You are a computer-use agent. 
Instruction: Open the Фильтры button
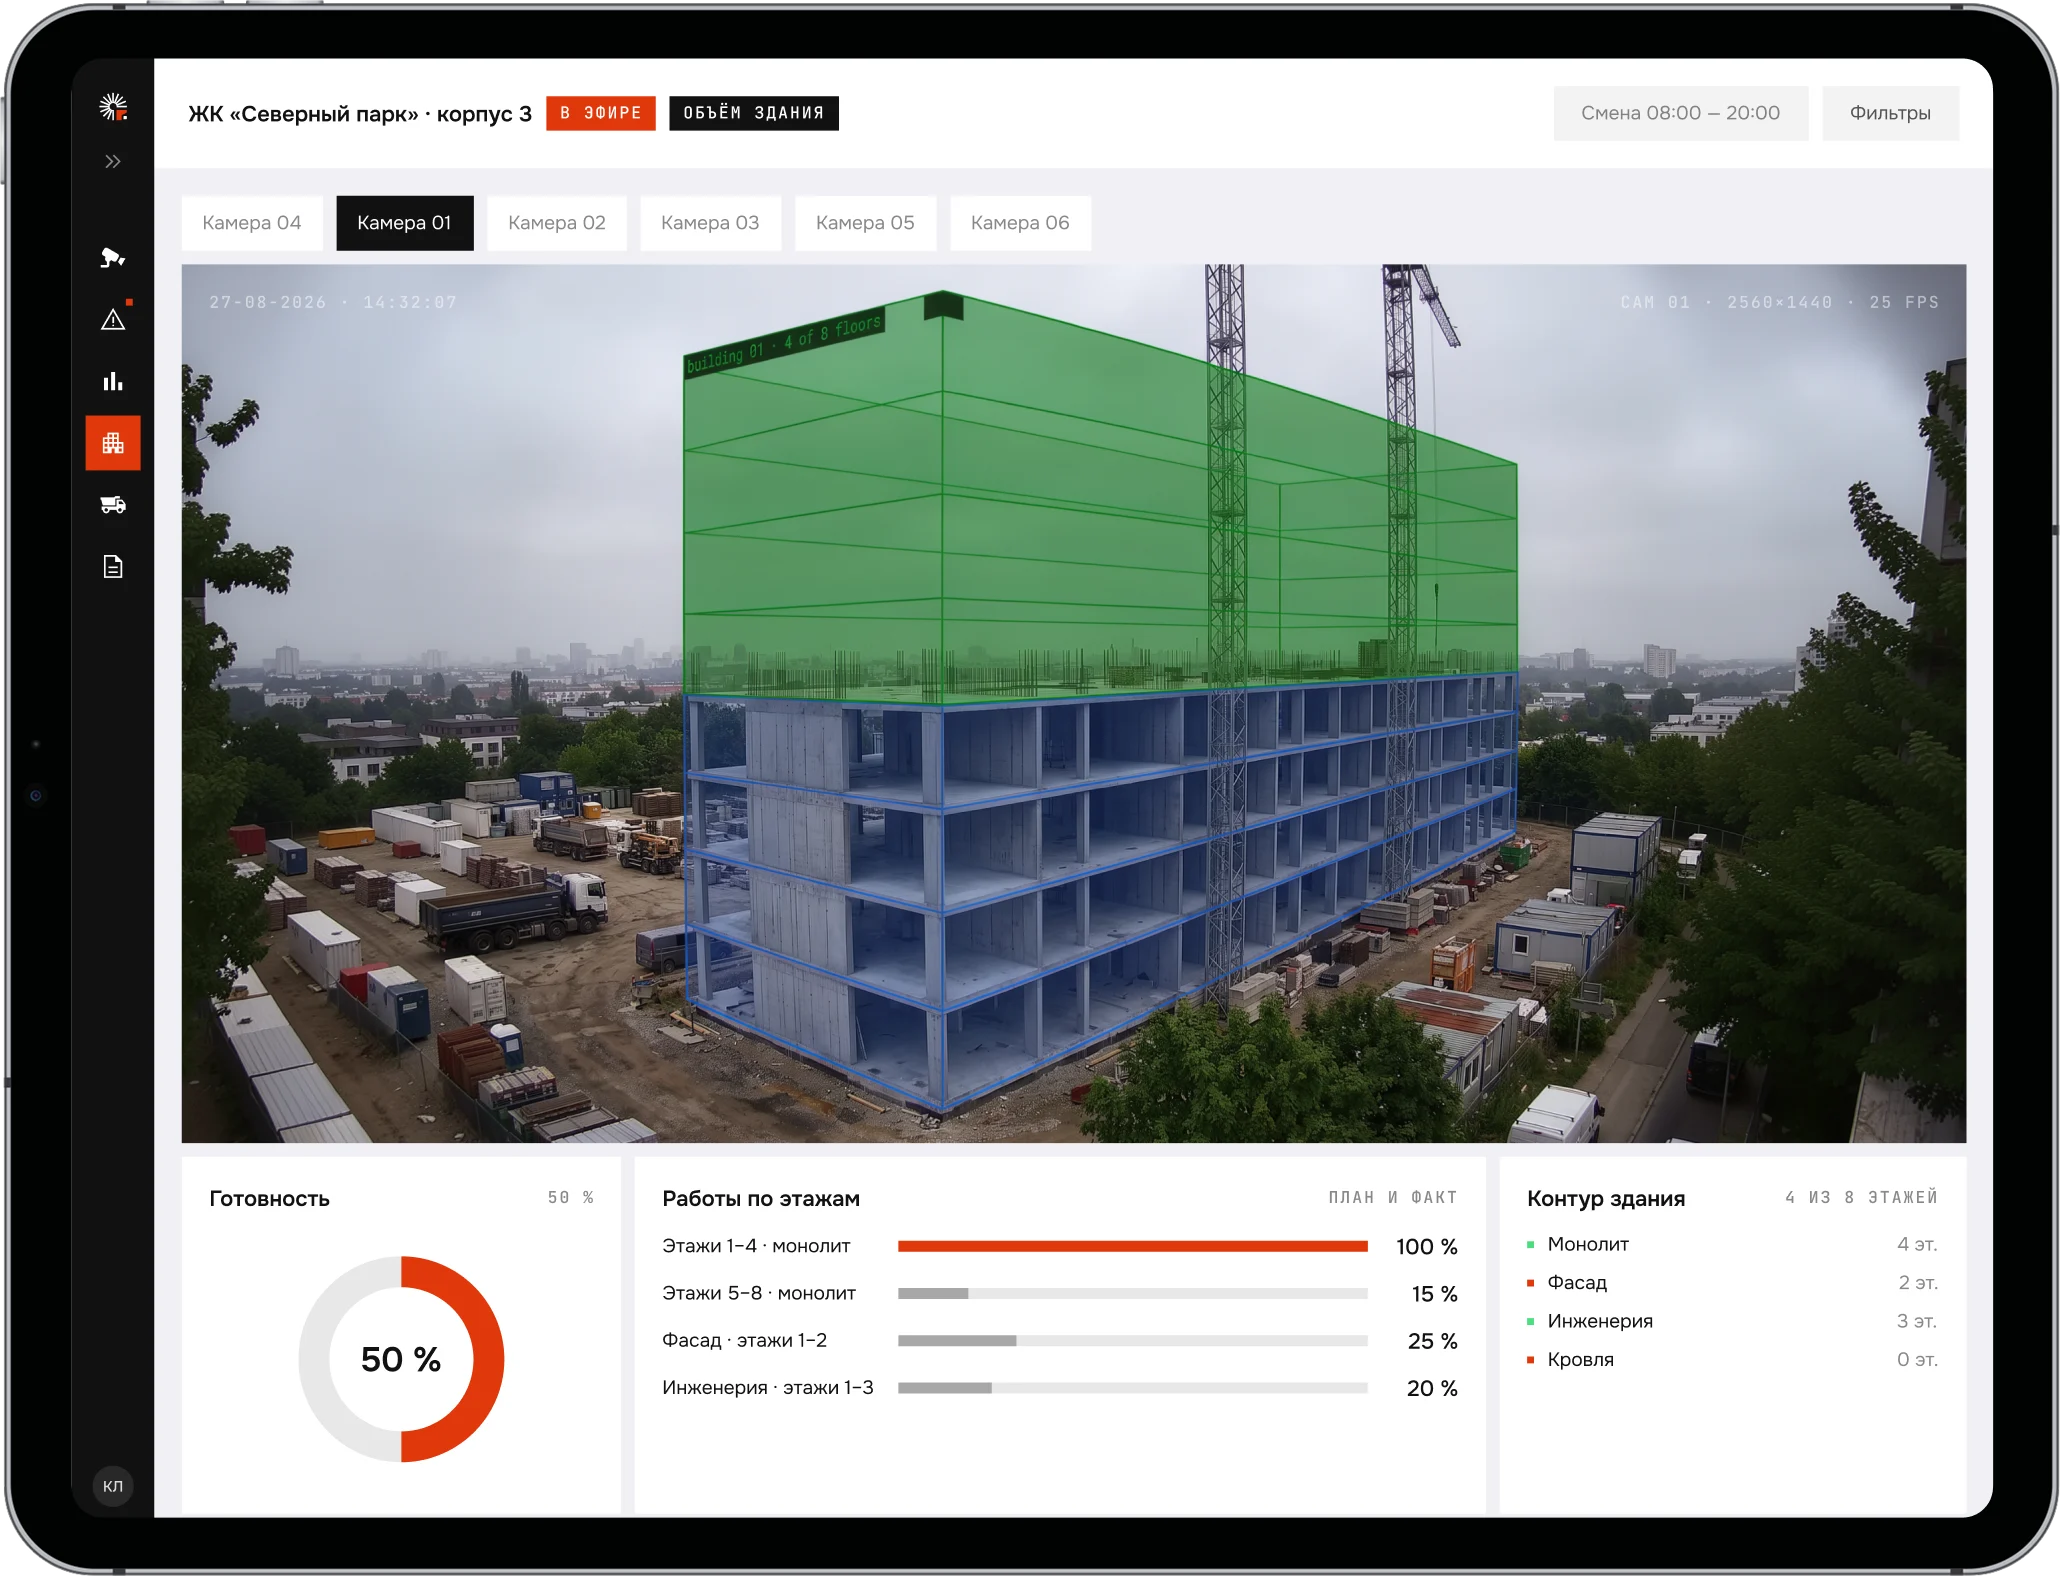1890,113
